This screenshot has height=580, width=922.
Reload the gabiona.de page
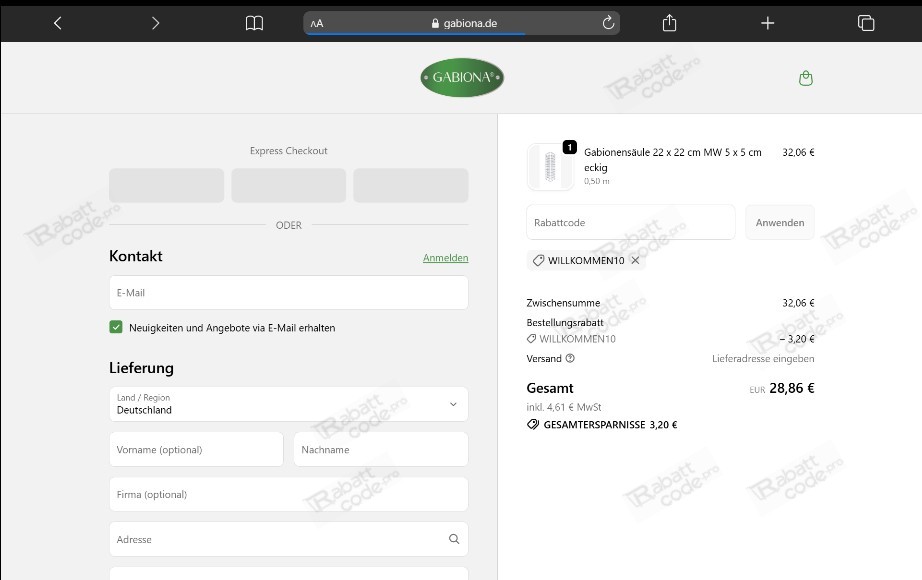(x=608, y=23)
